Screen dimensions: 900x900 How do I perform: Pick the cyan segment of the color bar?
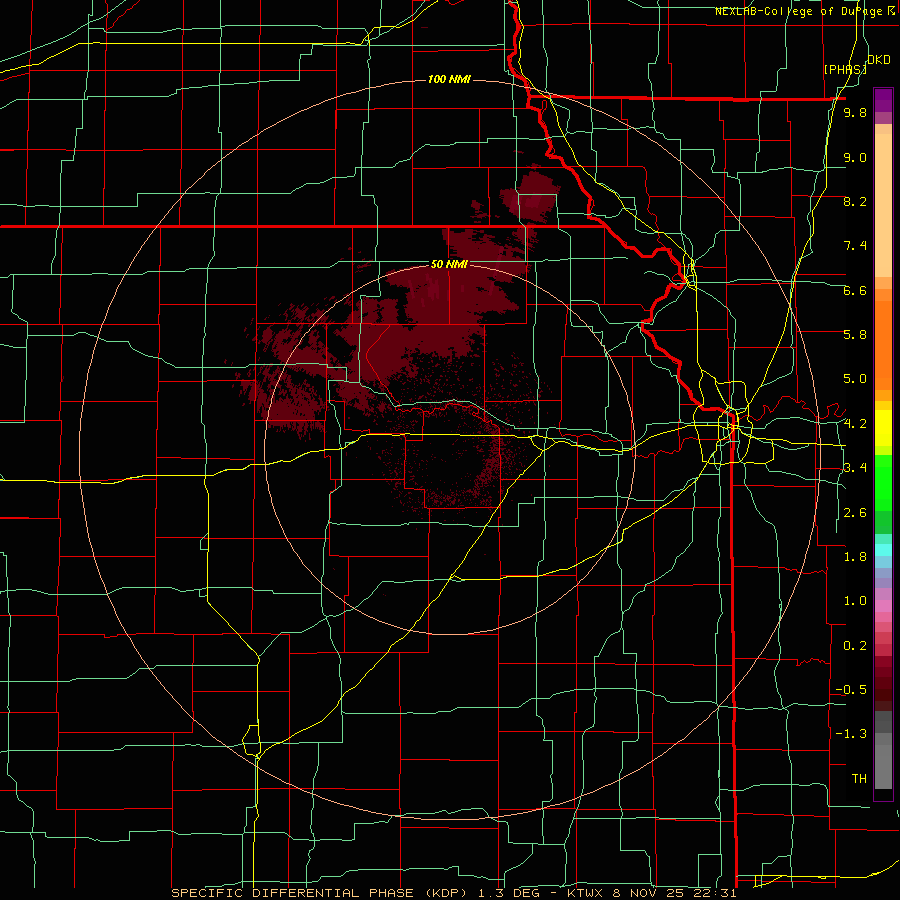883,550
